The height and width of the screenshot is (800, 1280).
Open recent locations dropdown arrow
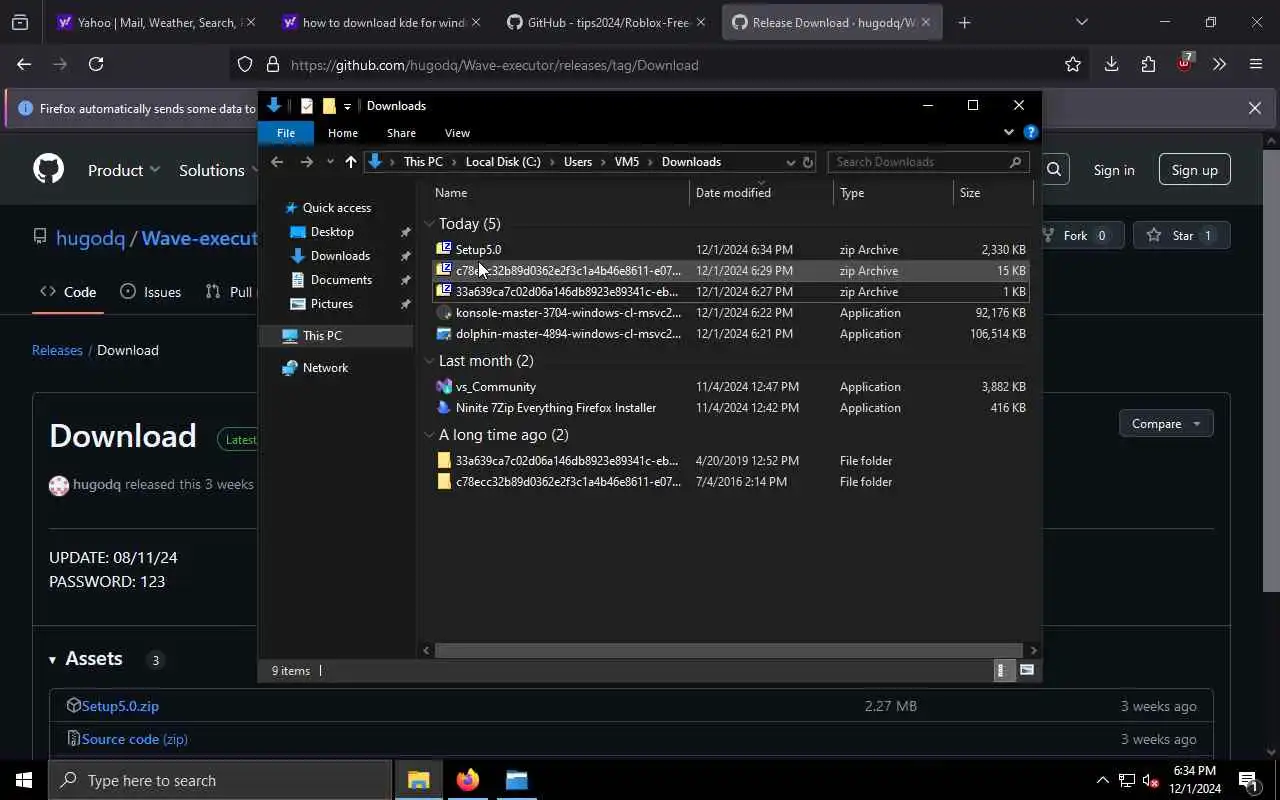(x=330, y=162)
